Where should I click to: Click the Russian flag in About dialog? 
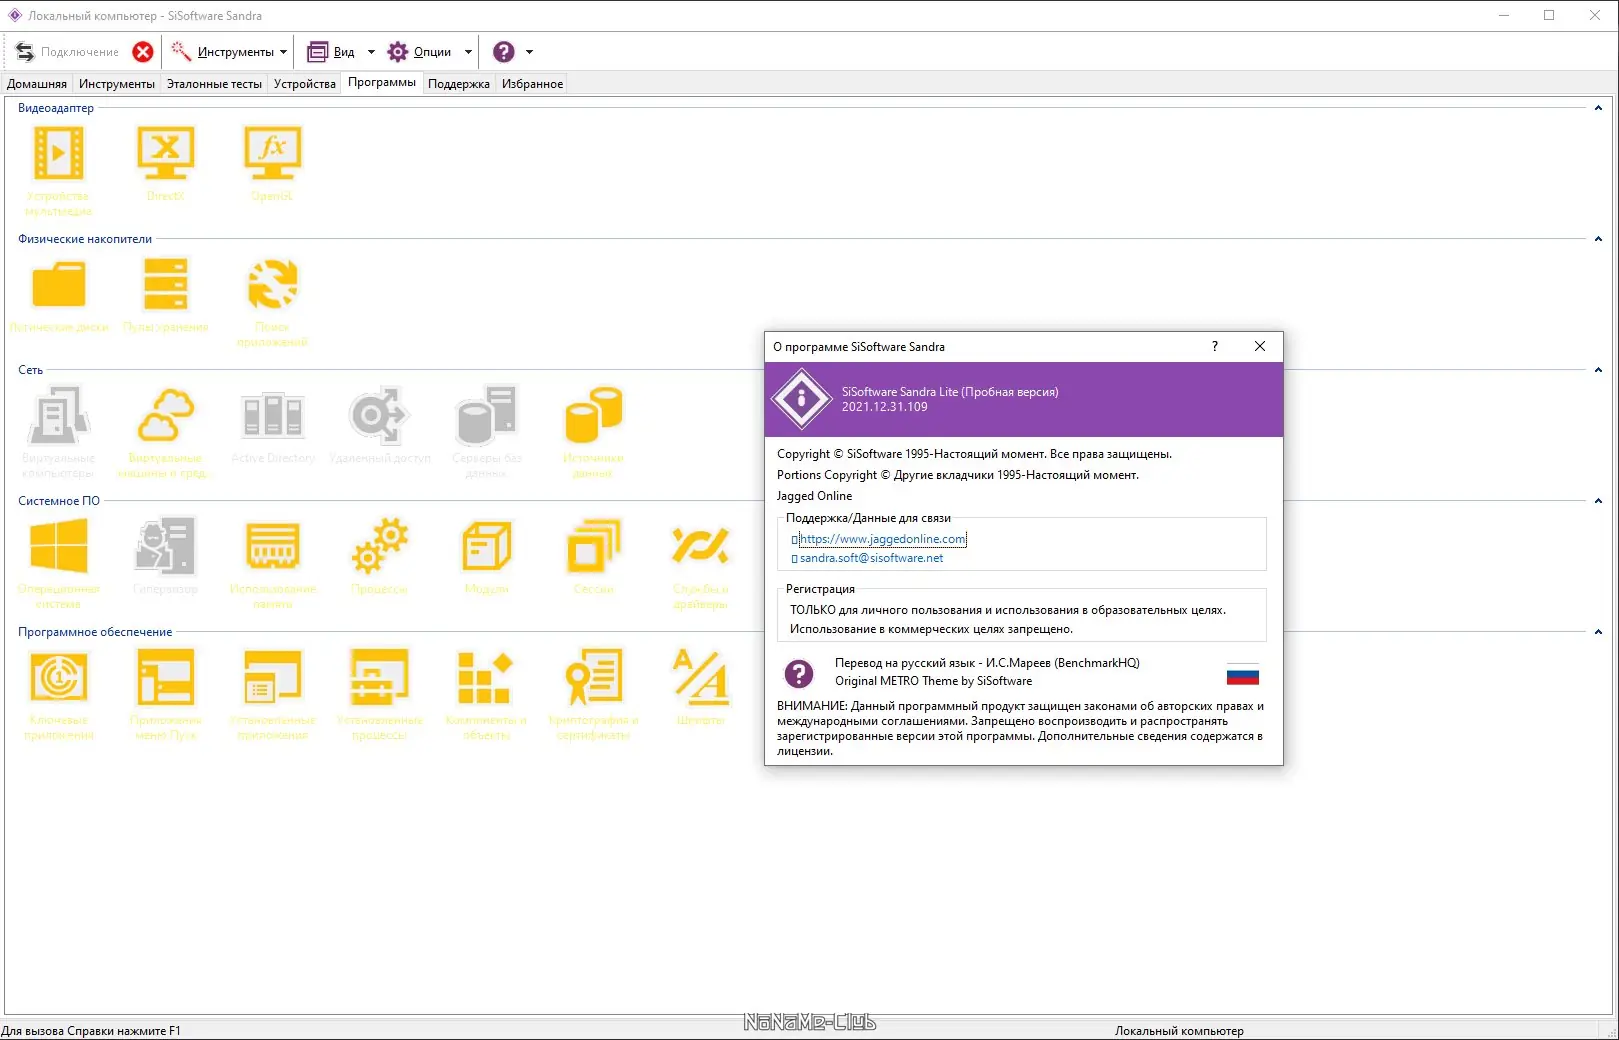1243,676
